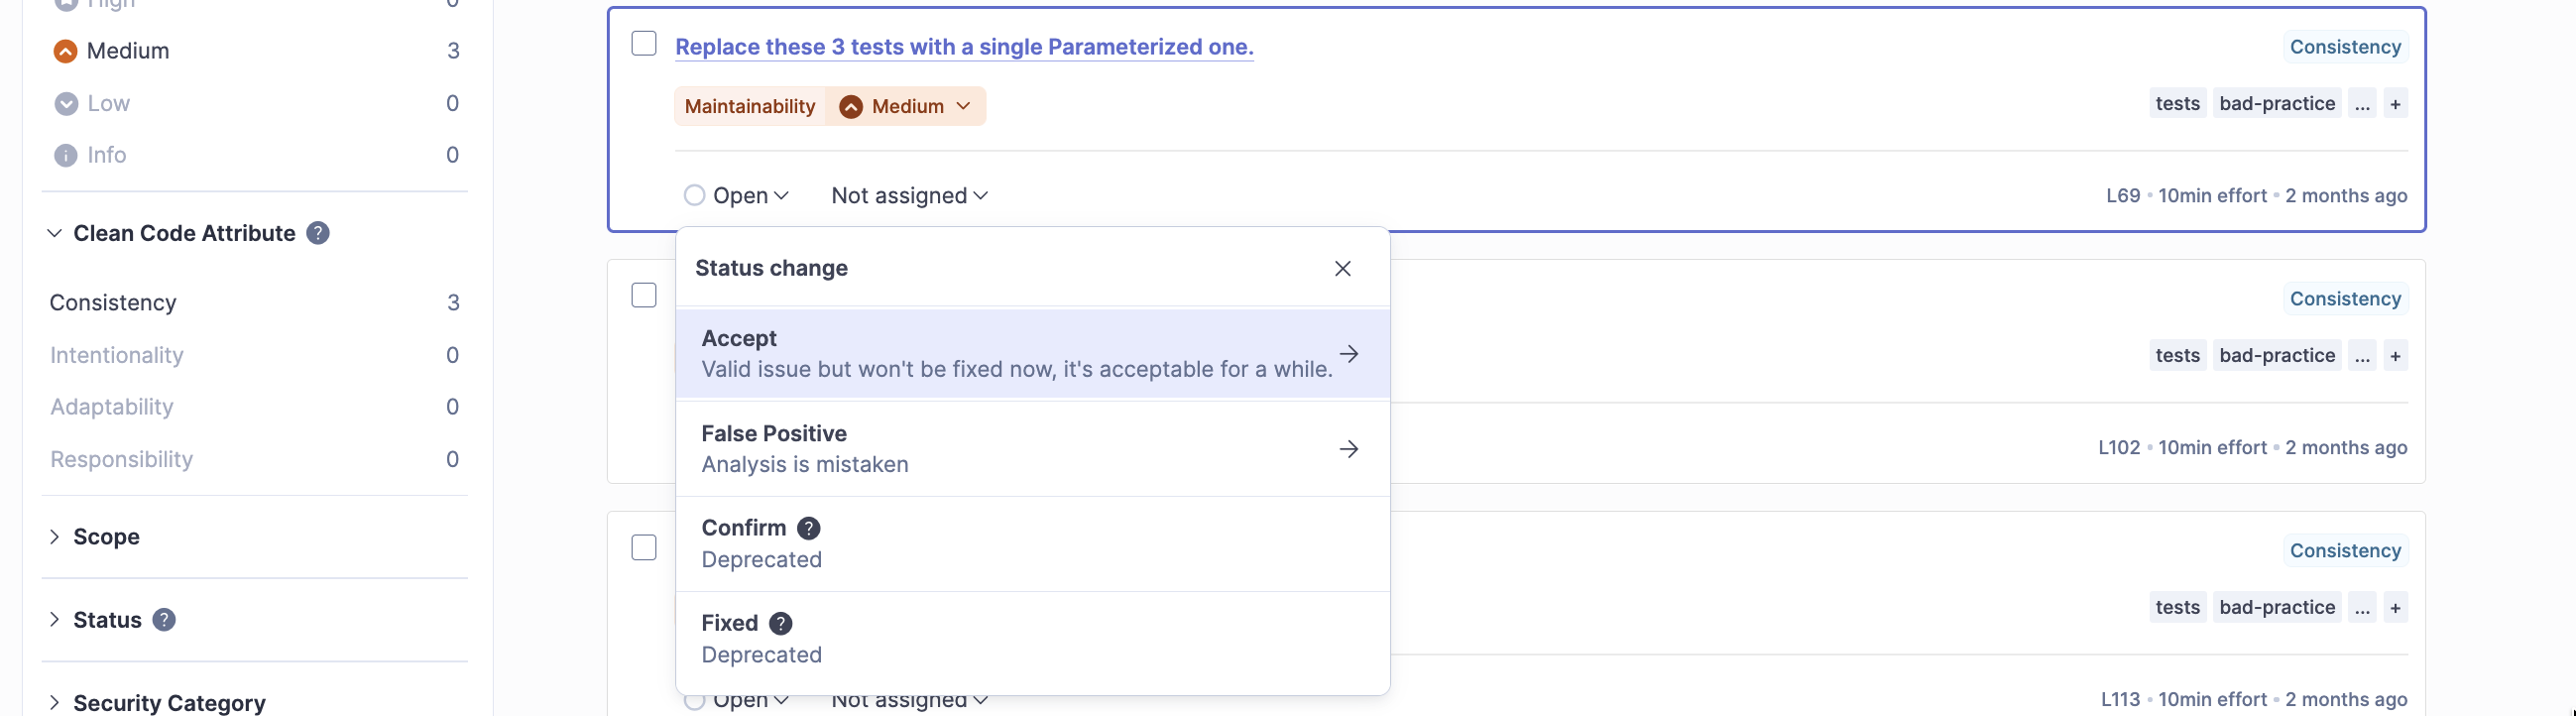Check the third issue's selection checkbox
The height and width of the screenshot is (716, 2576).
click(x=644, y=548)
